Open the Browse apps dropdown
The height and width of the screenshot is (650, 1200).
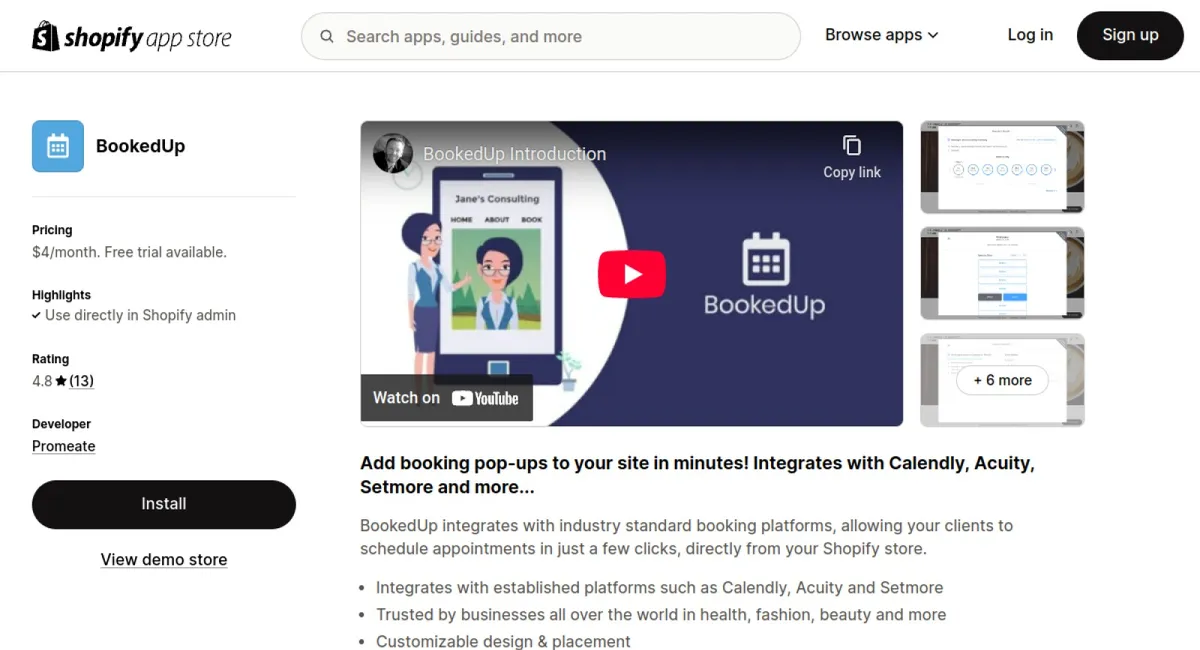click(882, 35)
